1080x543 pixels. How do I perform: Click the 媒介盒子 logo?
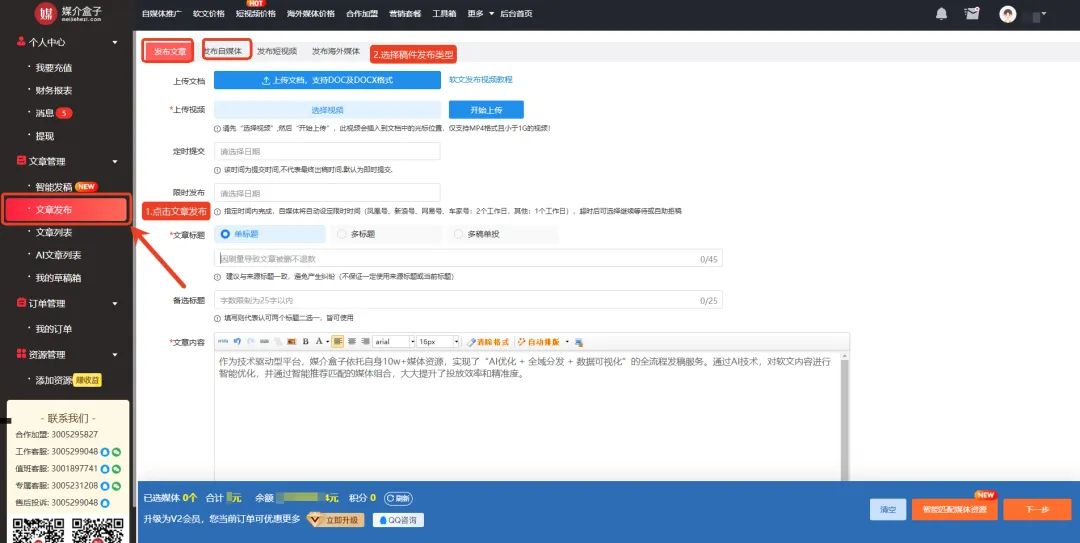pos(68,14)
